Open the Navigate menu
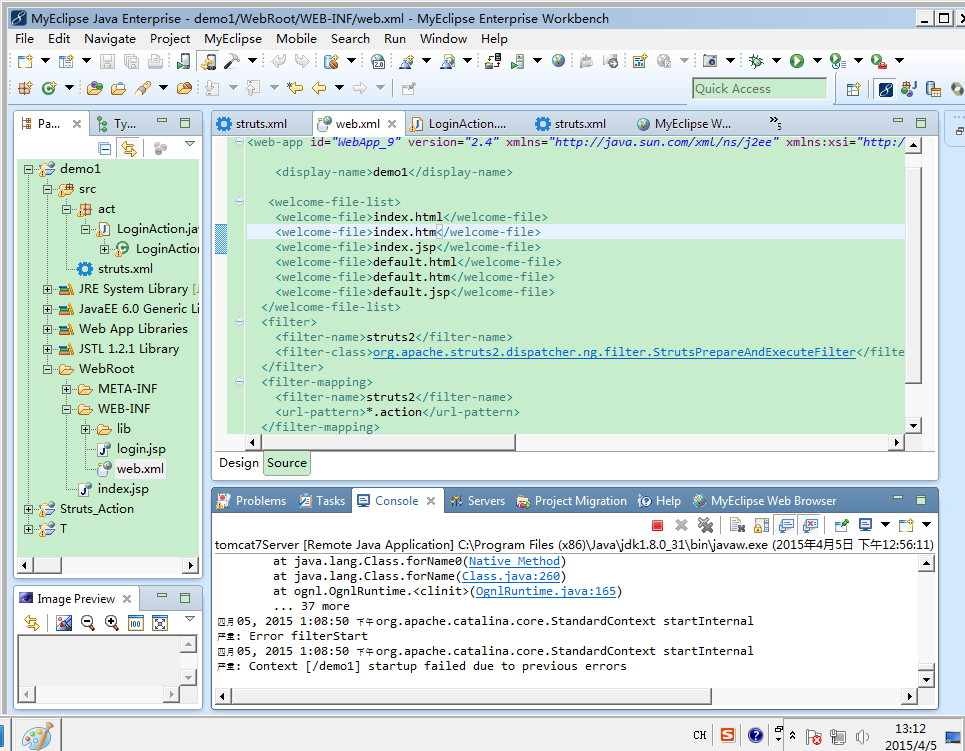 coord(110,39)
